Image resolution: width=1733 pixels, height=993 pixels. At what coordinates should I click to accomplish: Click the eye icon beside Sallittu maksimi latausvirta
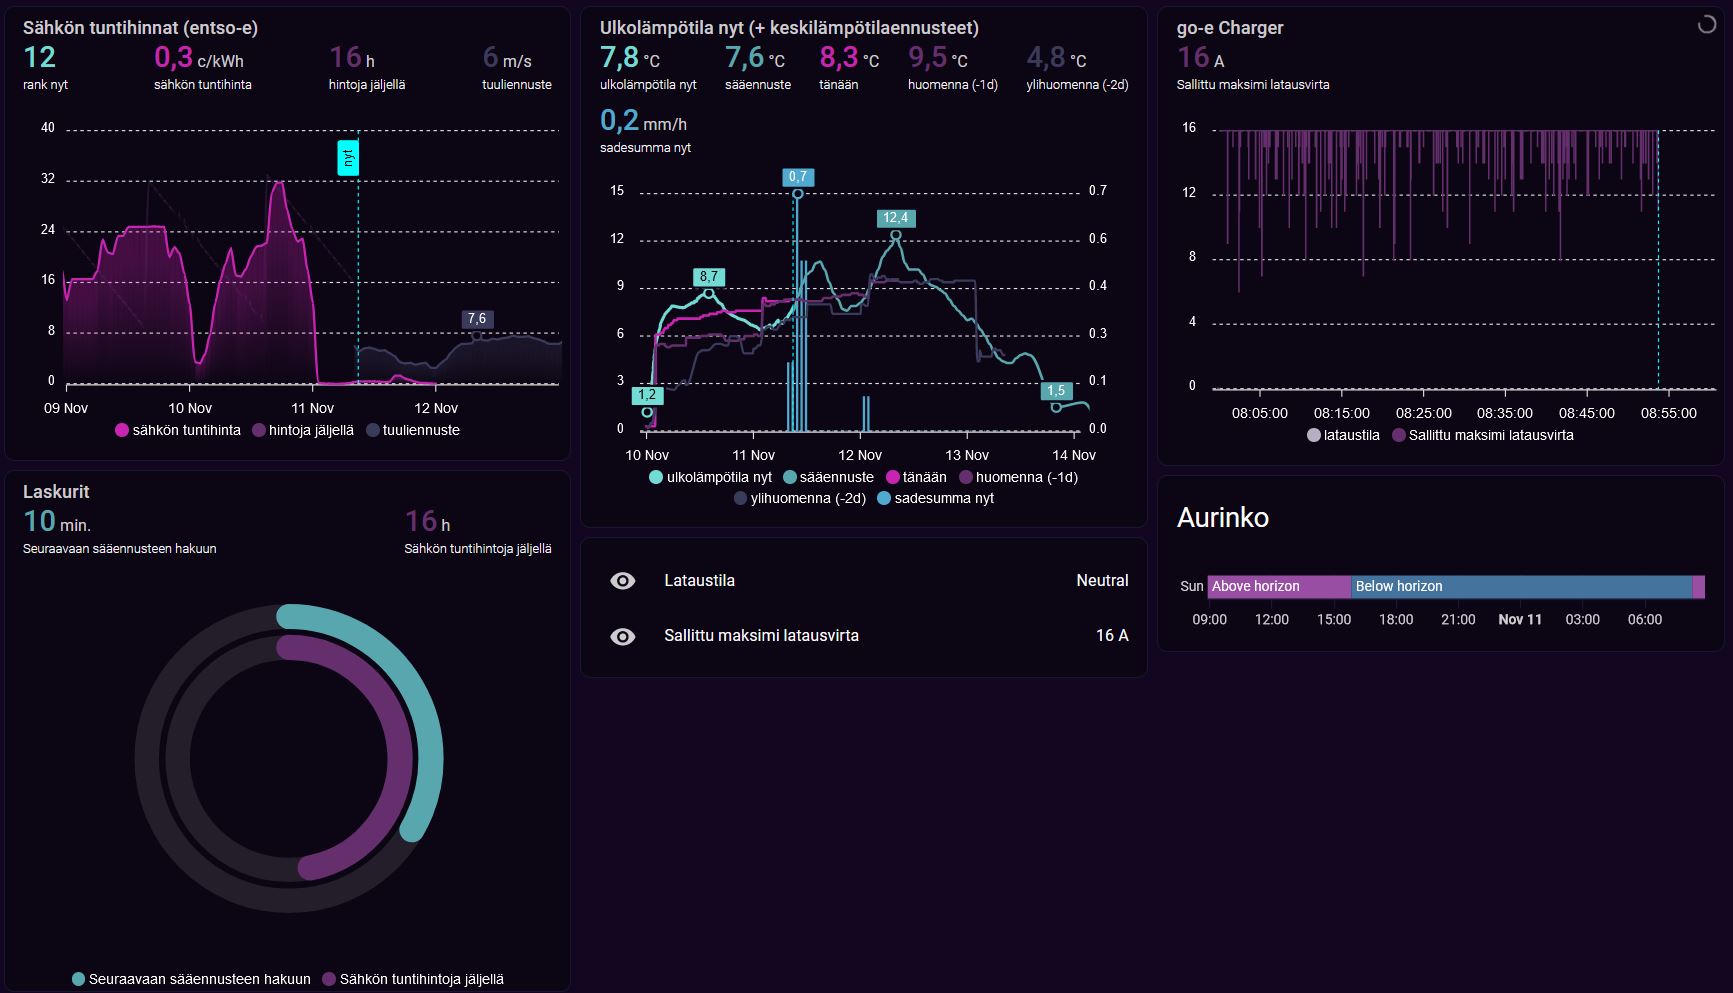point(622,636)
